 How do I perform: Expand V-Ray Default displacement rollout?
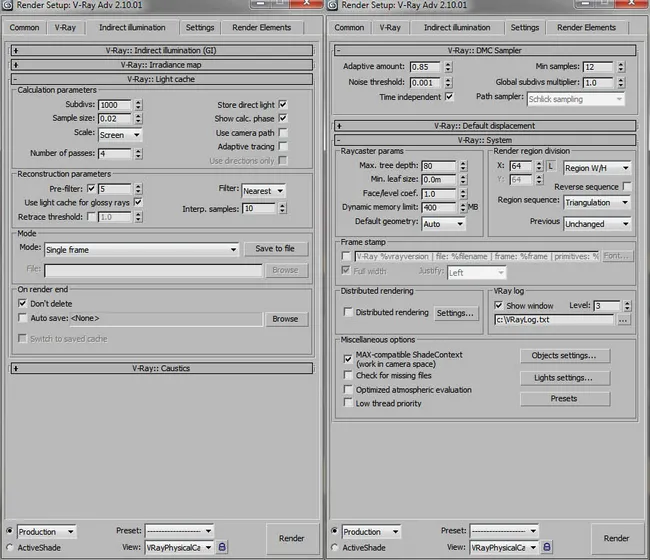pyautogui.click(x=485, y=126)
